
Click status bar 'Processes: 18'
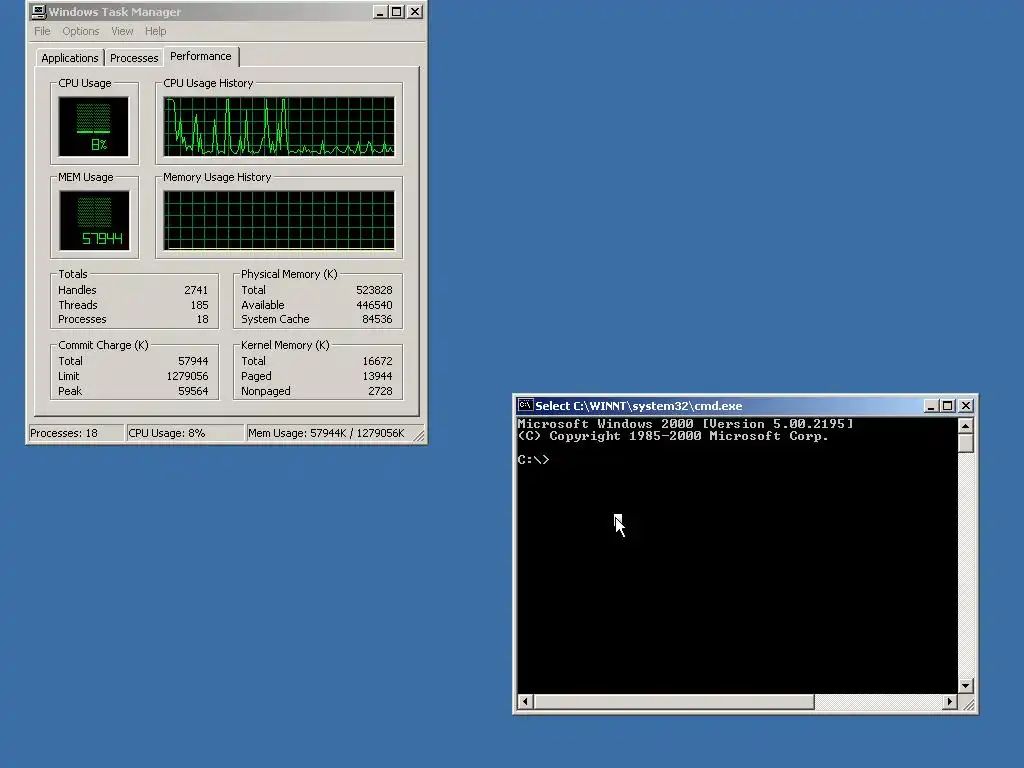(x=76, y=433)
